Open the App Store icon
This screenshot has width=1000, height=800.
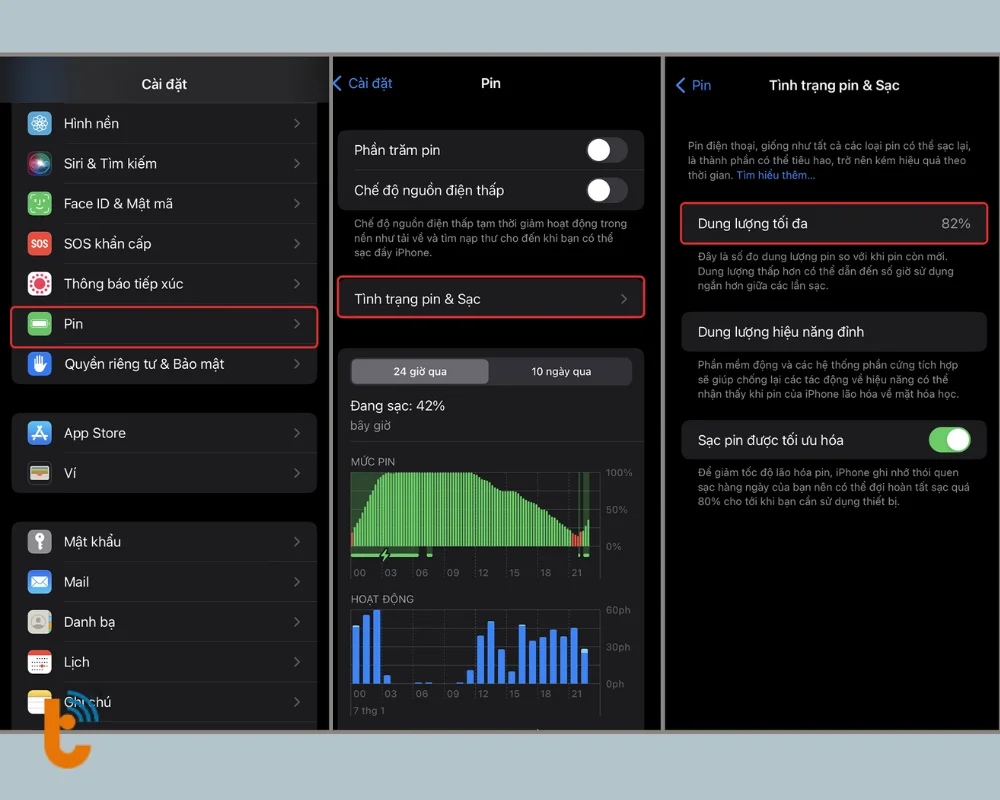pos(40,433)
